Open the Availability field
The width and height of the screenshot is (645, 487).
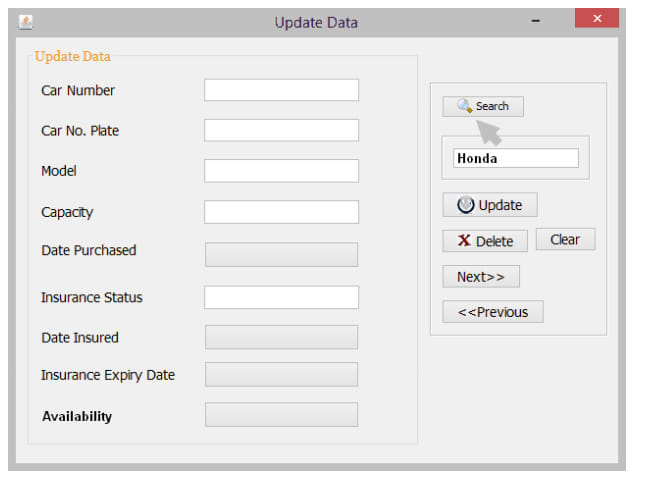coord(281,415)
